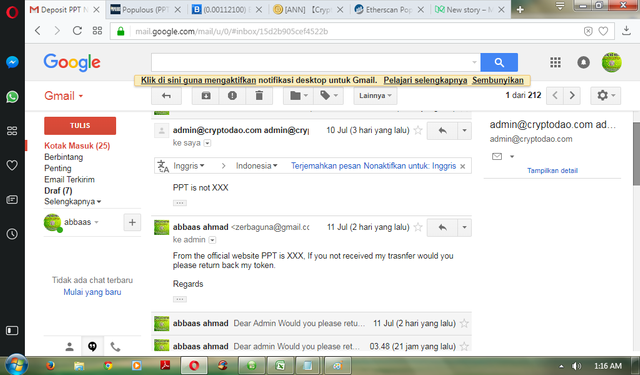The height and width of the screenshot is (375, 640).
Task: Open Speed Dial start page button
Action: pos(97,31)
